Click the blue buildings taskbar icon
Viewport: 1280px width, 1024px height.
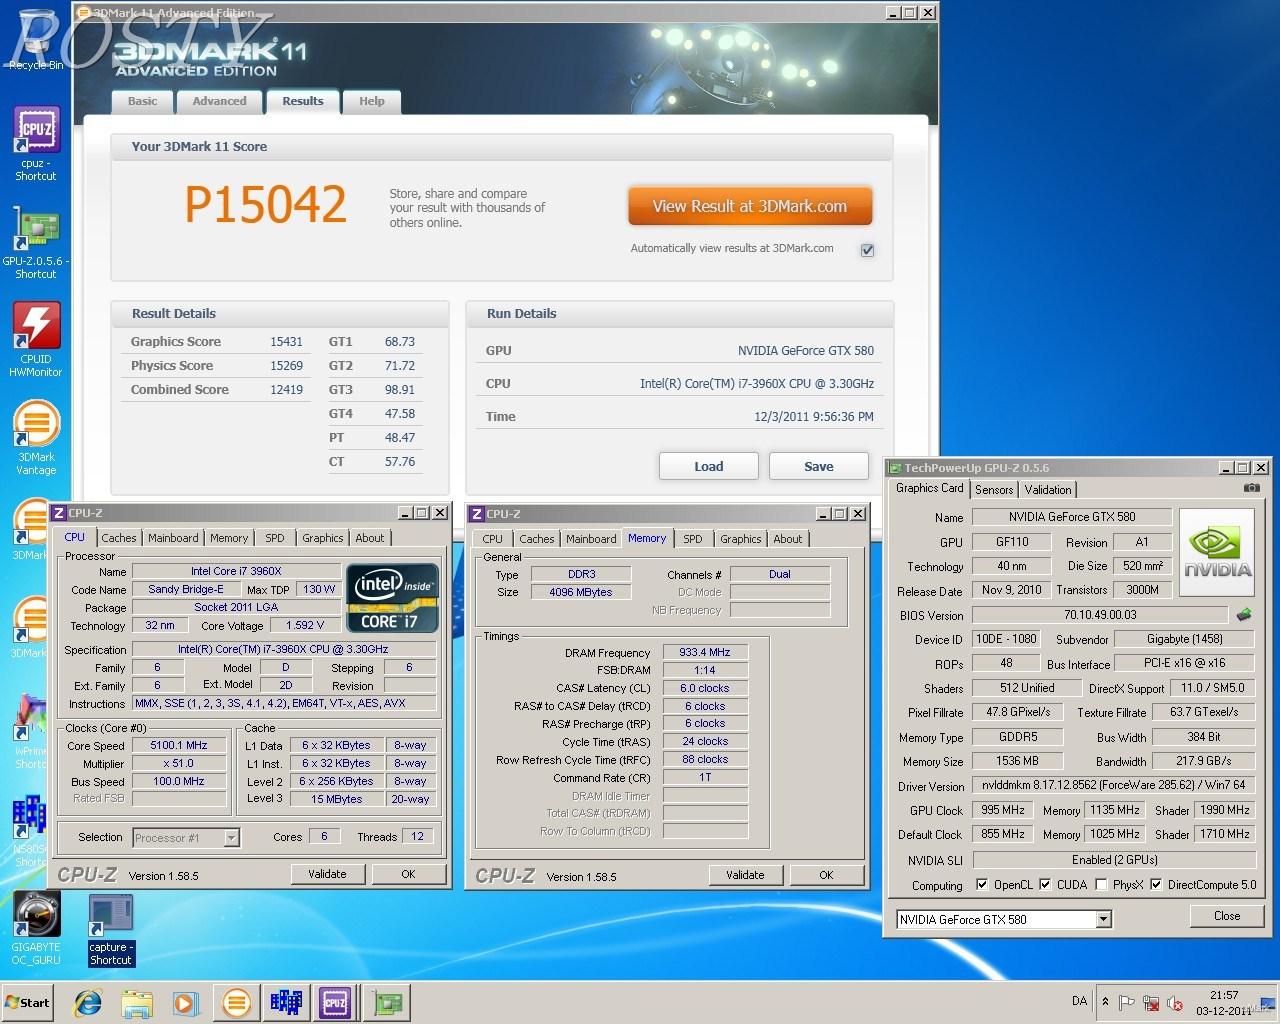pos(285,1002)
